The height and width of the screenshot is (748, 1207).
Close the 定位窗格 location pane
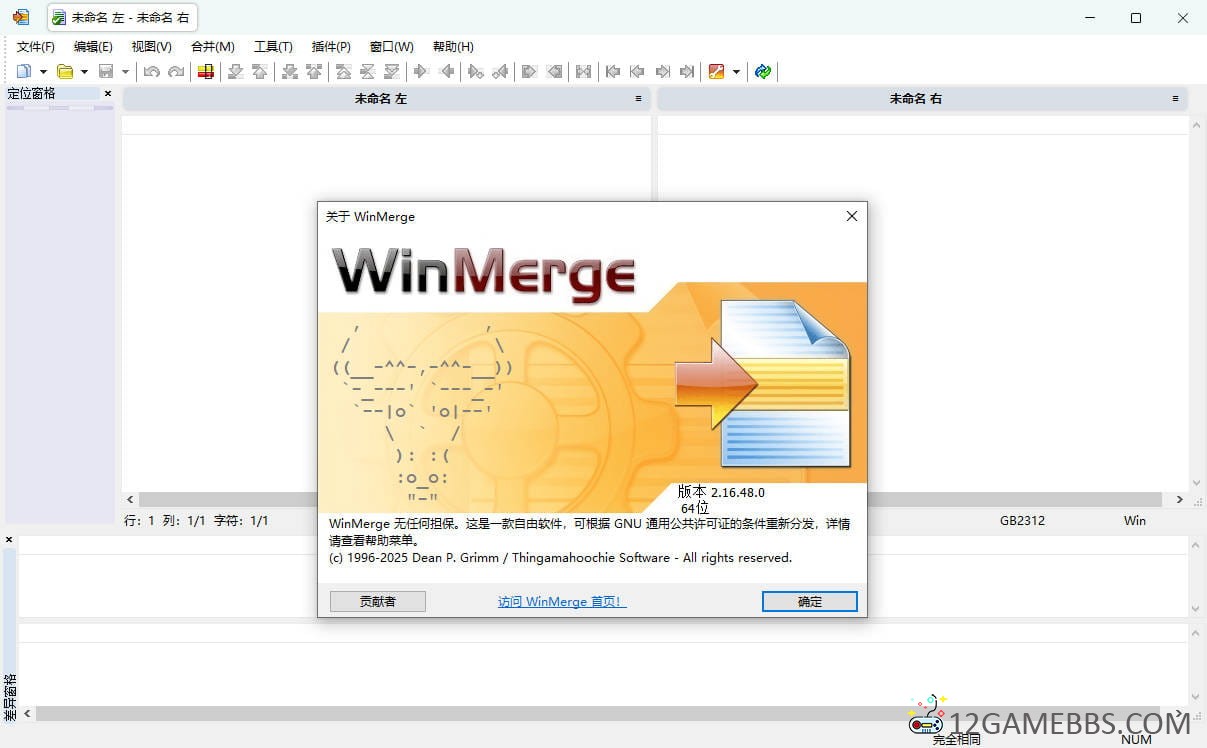(108, 94)
